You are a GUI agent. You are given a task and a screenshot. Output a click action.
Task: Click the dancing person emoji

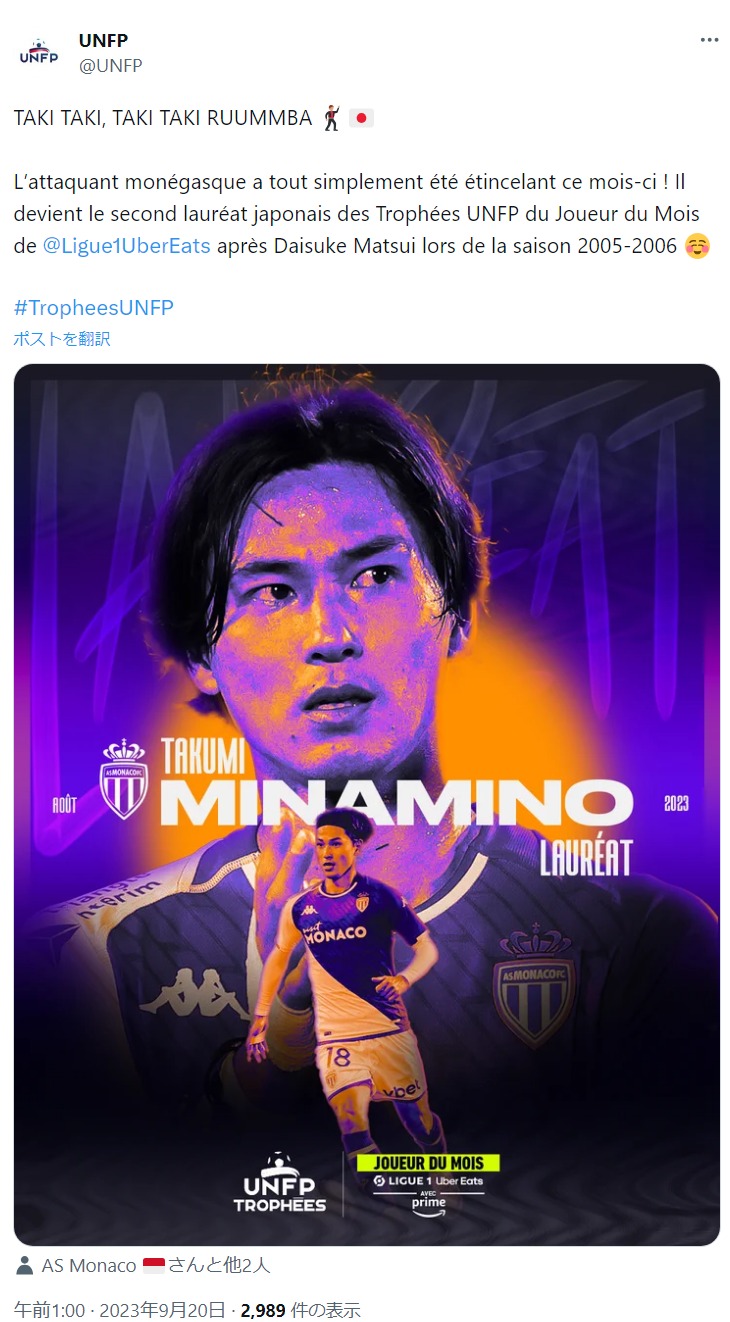click(333, 118)
